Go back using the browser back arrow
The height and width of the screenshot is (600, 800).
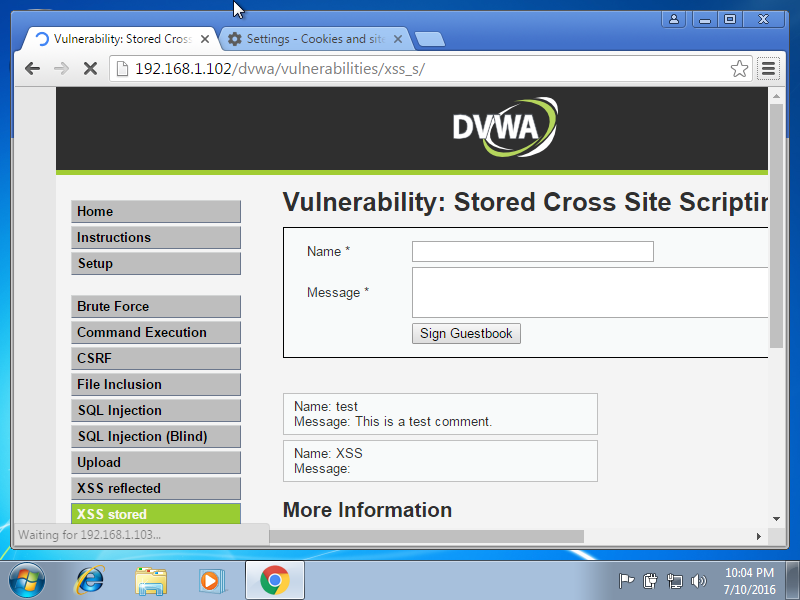pos(32,68)
